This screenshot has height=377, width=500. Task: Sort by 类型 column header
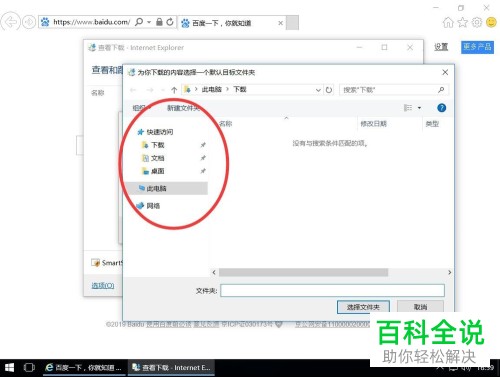[x=432, y=124]
